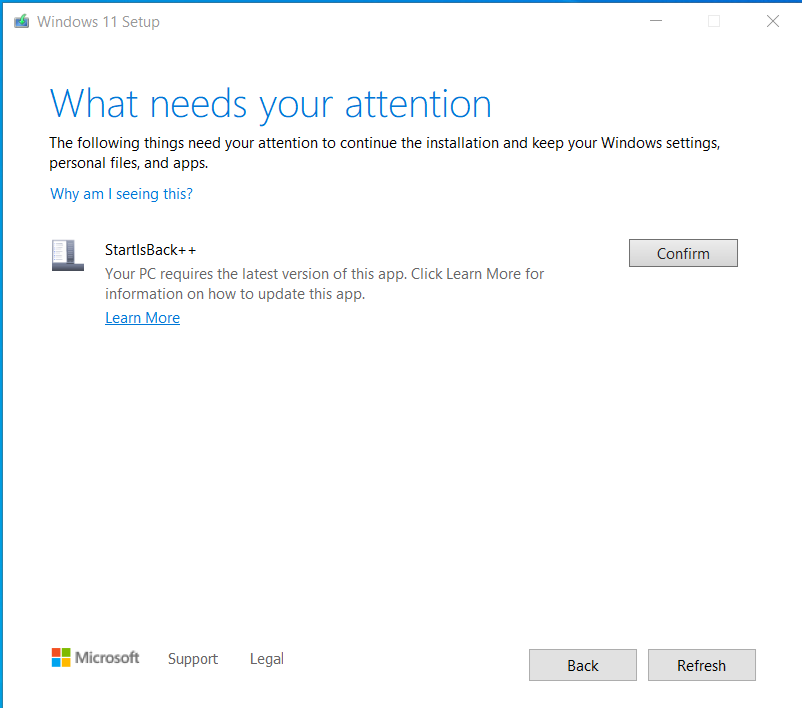Go Back to the previous setup step
Image resolution: width=802 pixels, height=708 pixels.
coord(583,665)
